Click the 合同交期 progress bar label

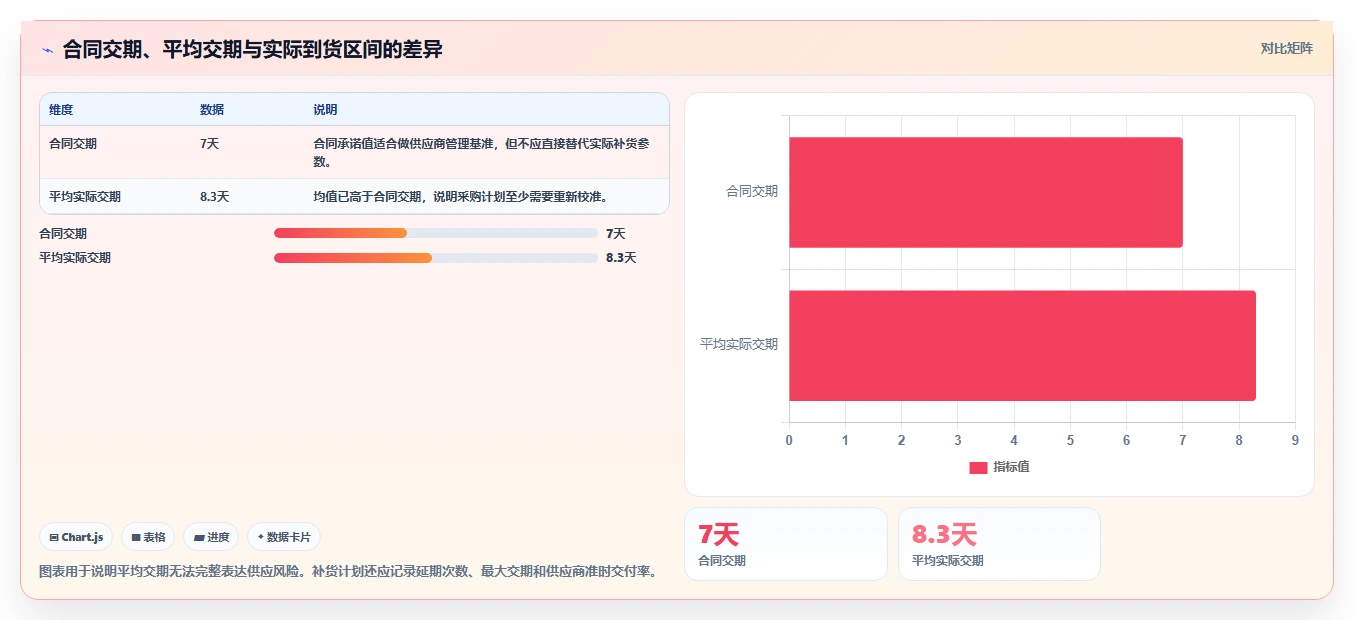(63, 233)
